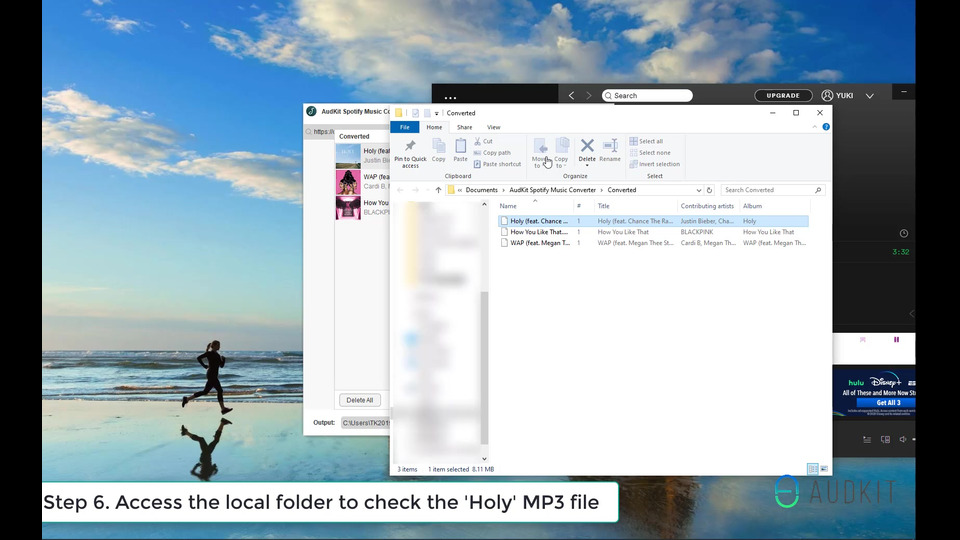Click the Paste clipboard icon

460,146
